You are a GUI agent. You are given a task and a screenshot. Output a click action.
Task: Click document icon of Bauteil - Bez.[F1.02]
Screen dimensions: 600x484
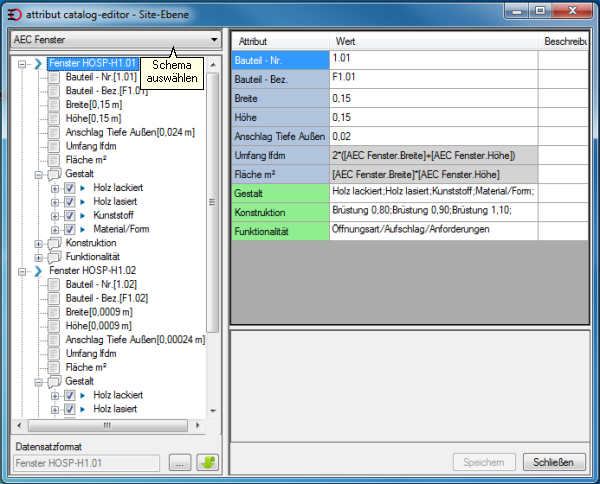coord(54,298)
